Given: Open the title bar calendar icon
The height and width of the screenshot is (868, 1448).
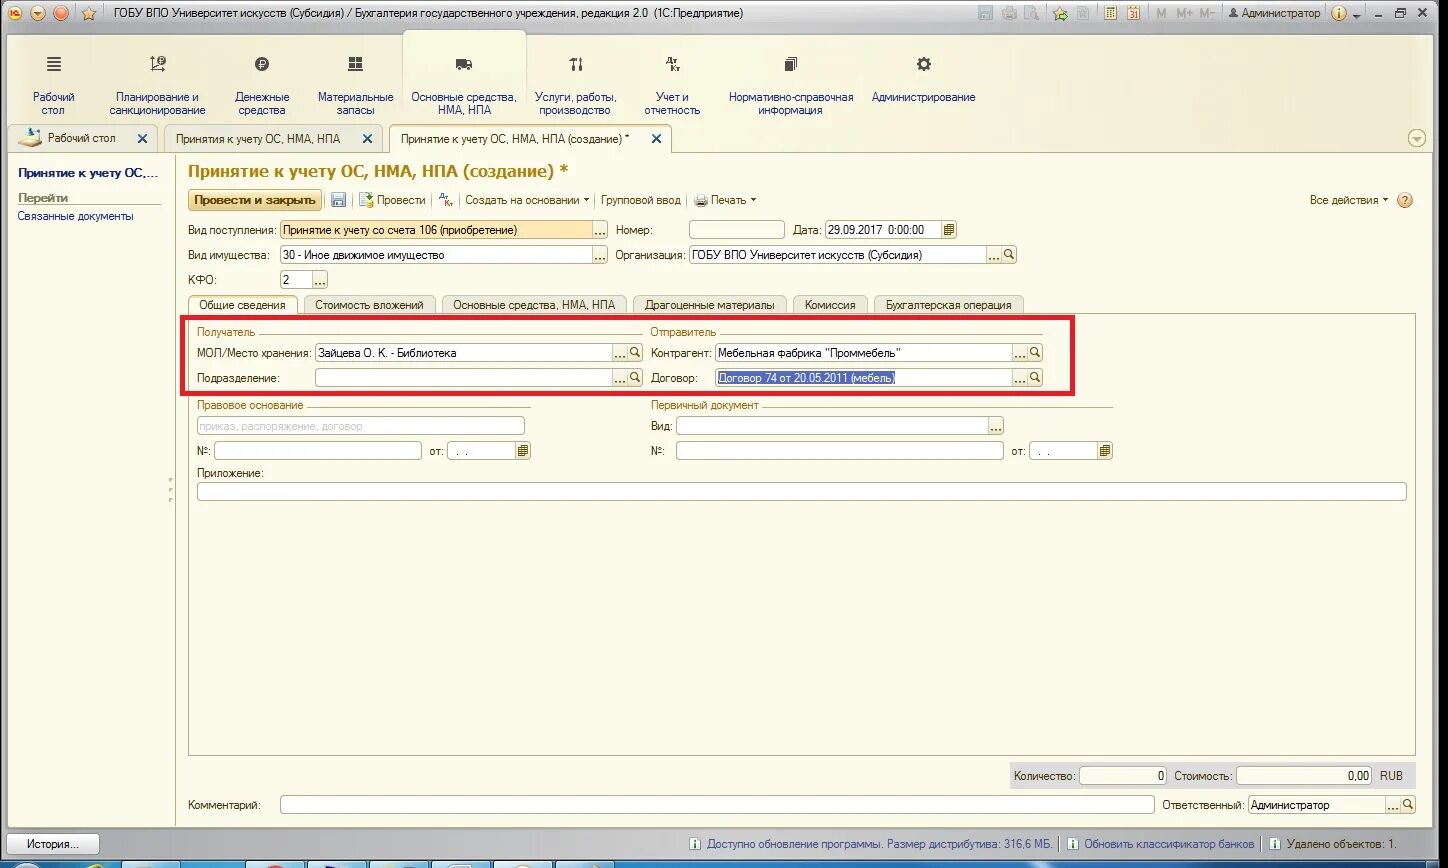Looking at the screenshot, I should pyautogui.click(x=1133, y=13).
